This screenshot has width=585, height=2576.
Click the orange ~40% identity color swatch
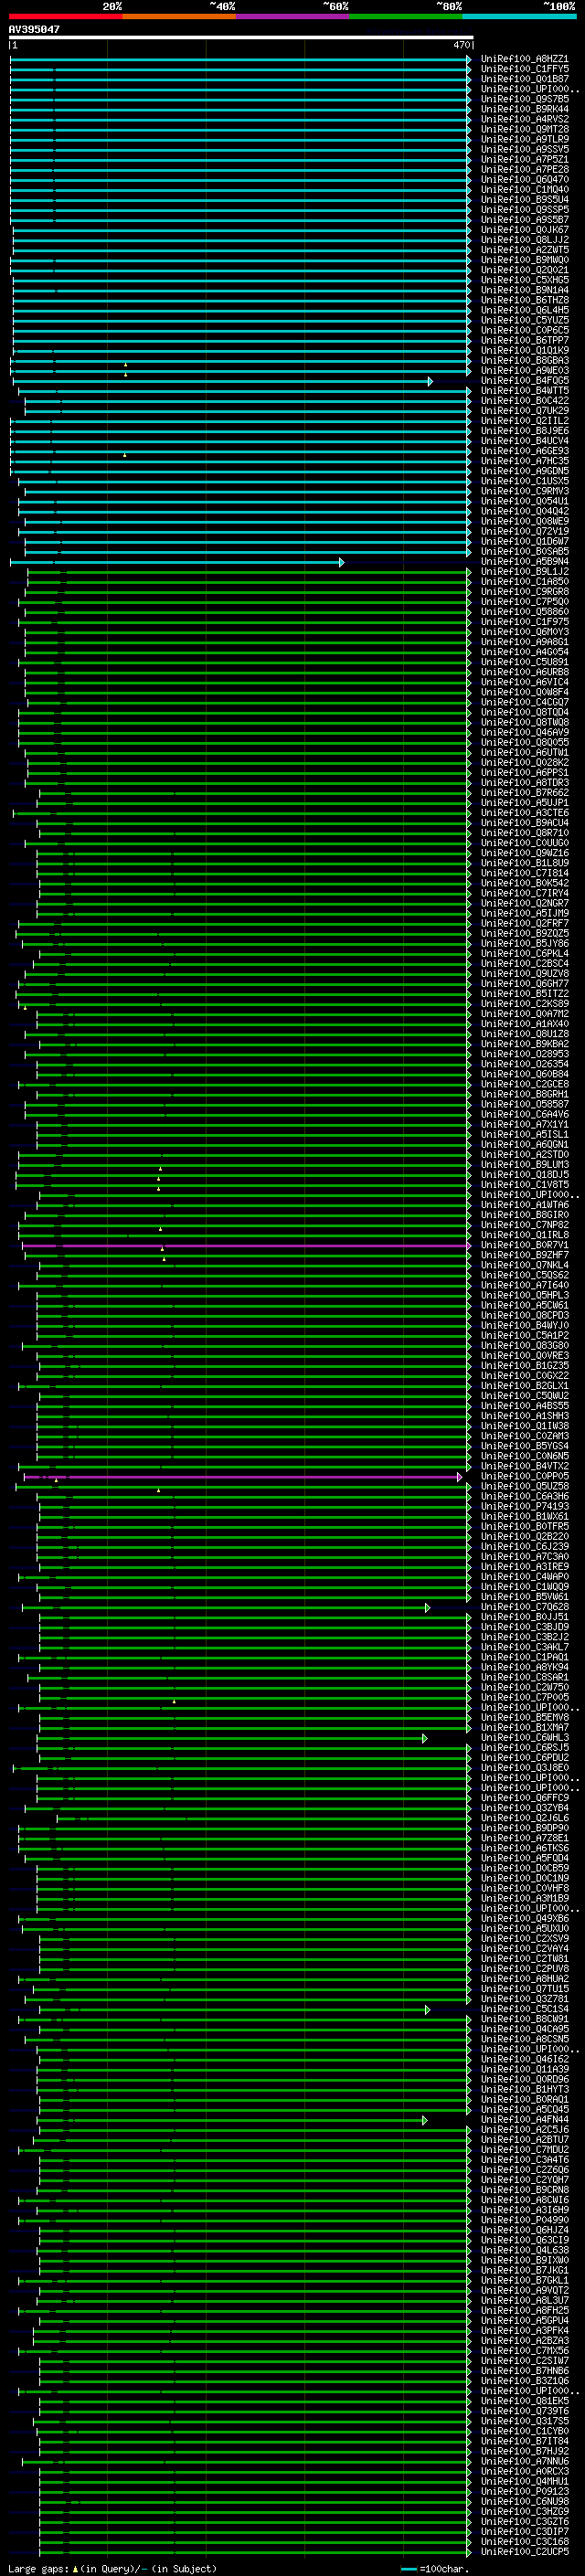pyautogui.click(x=179, y=17)
